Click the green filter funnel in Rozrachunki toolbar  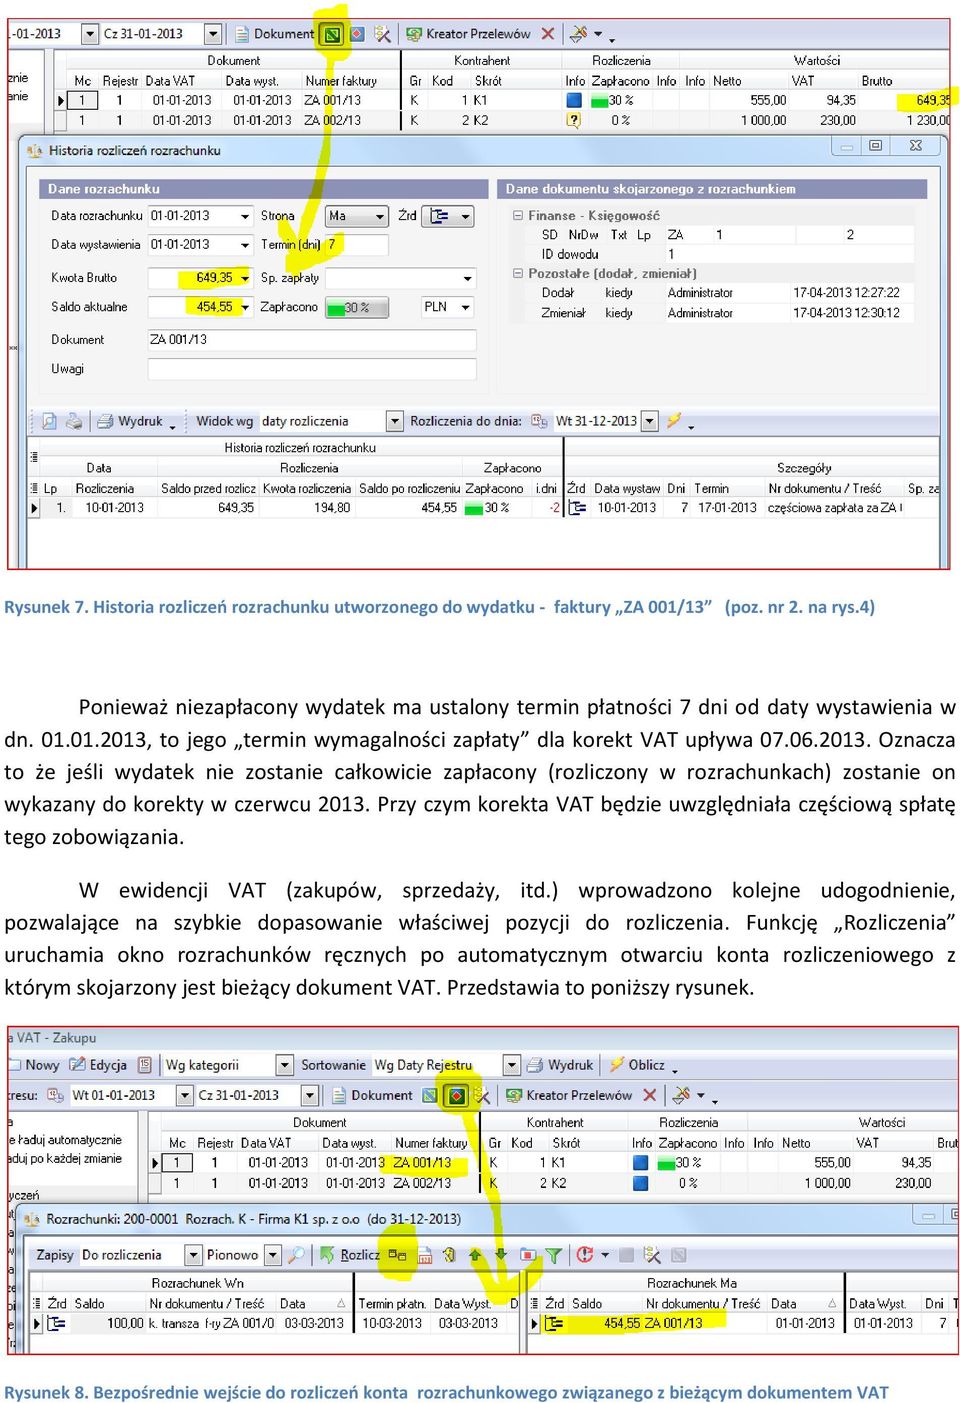point(553,1255)
